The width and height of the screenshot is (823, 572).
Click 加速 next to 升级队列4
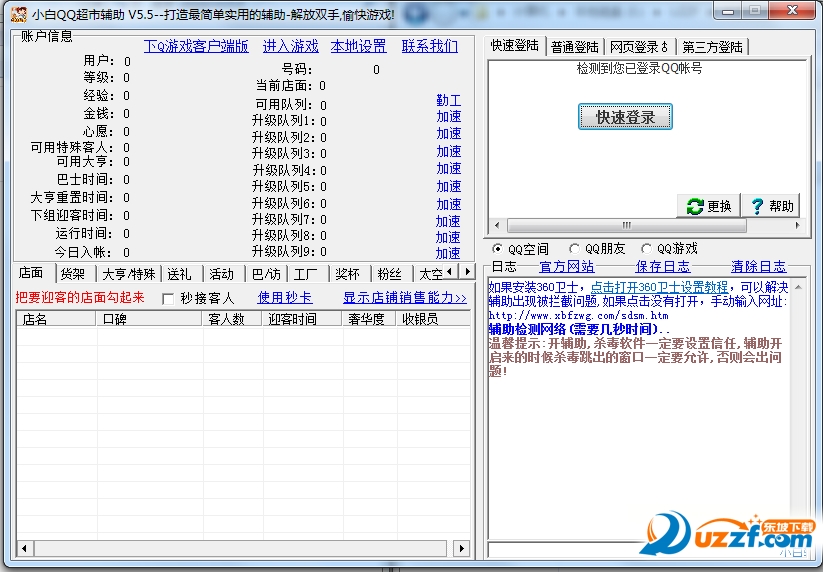448,168
